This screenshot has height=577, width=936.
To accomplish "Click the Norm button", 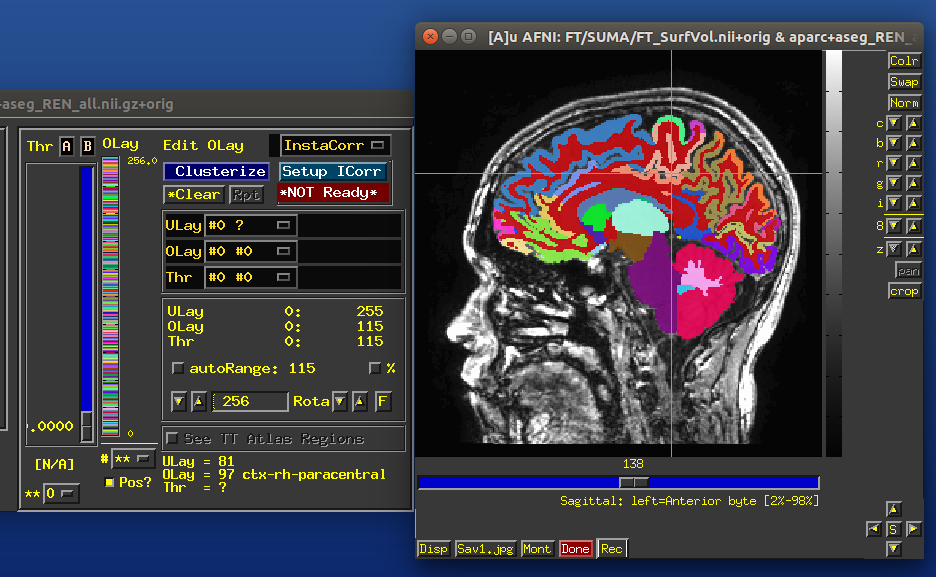I will point(904,103).
